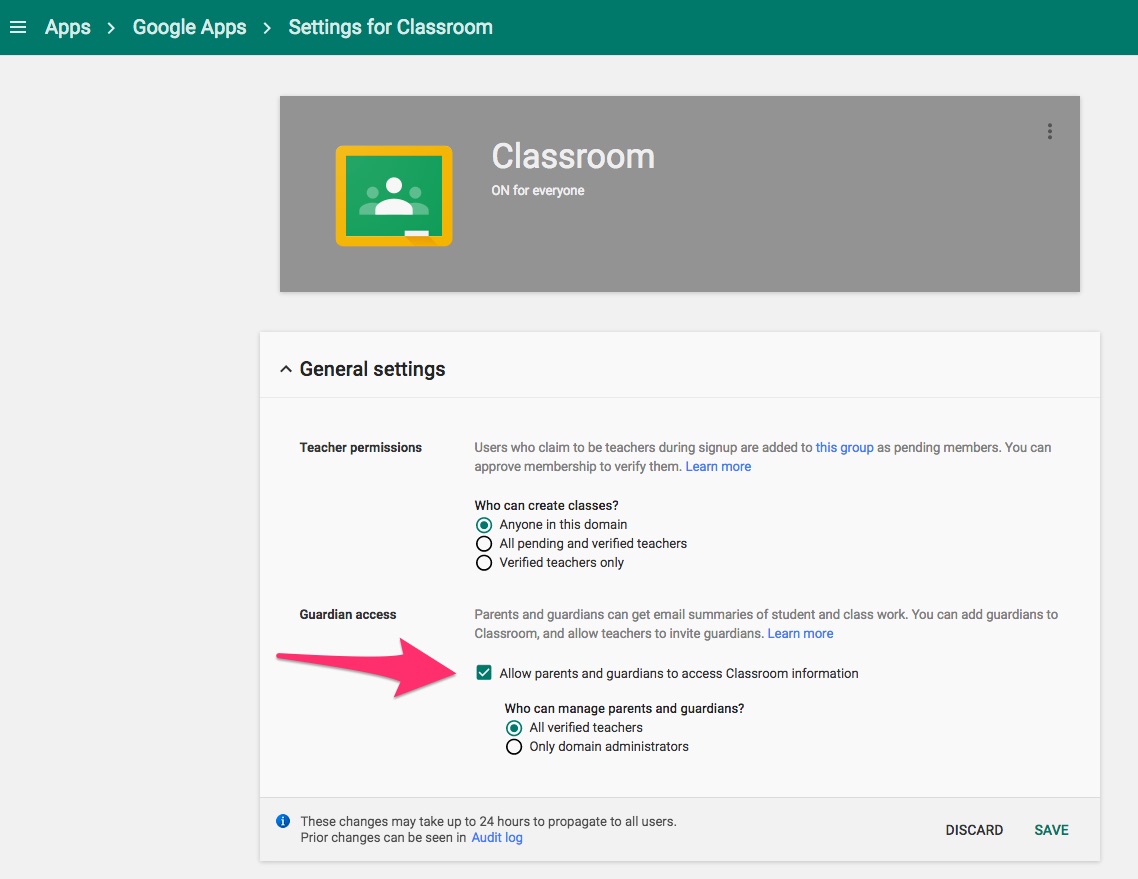Open Learn more under Teacher permissions
Viewport: 1138px width, 879px height.
pos(718,466)
